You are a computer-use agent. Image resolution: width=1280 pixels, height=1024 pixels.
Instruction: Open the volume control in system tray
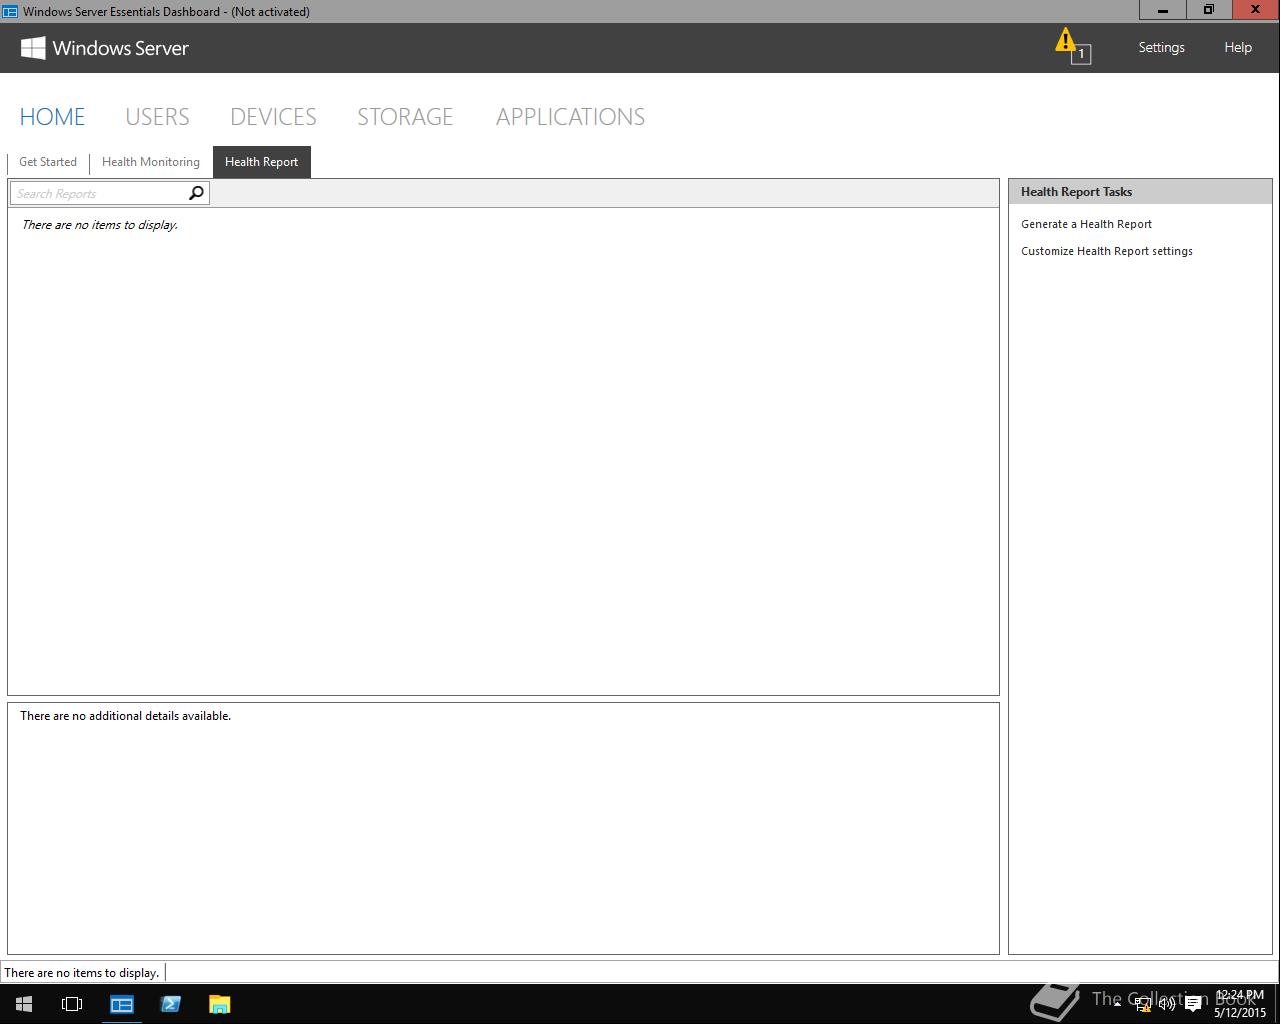[x=1167, y=1004]
